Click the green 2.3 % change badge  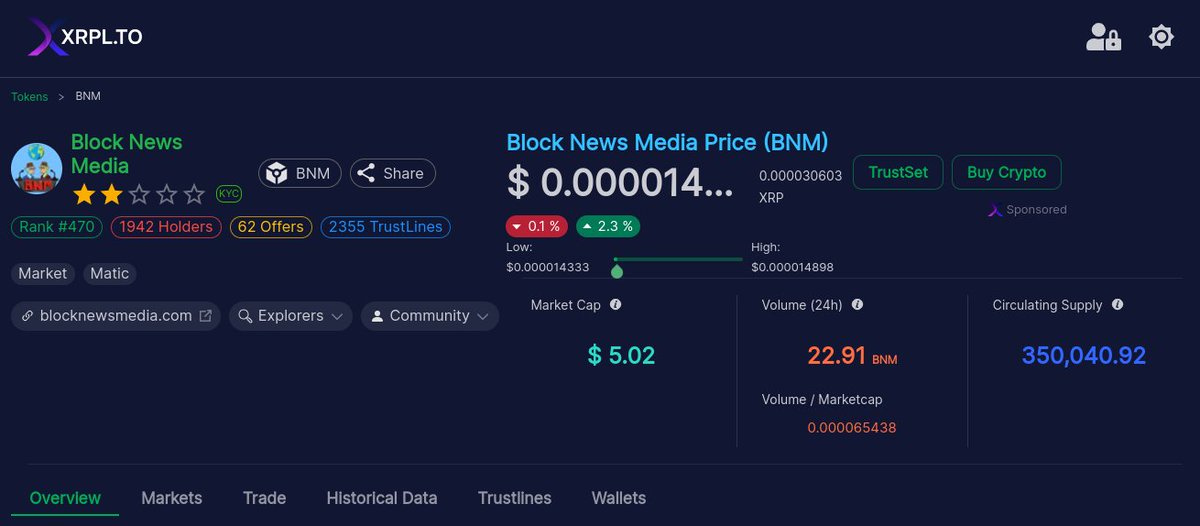pos(608,226)
